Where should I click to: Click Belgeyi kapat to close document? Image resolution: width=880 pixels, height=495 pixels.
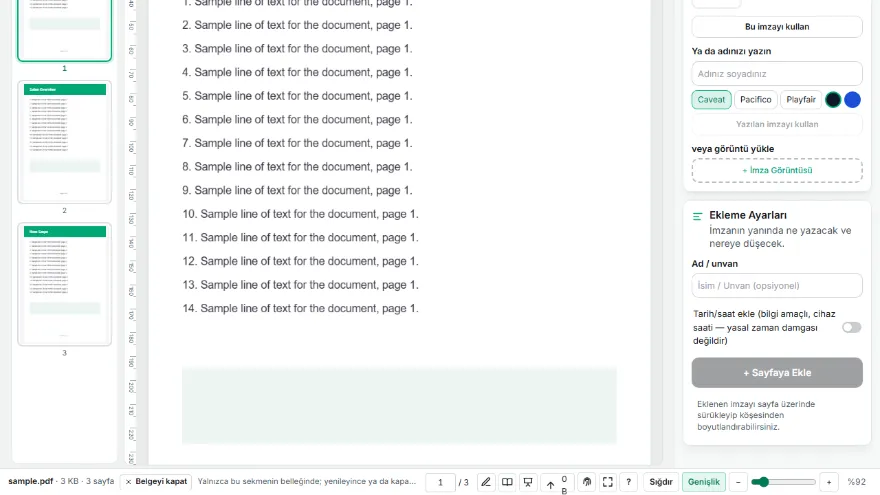[x=156, y=482]
